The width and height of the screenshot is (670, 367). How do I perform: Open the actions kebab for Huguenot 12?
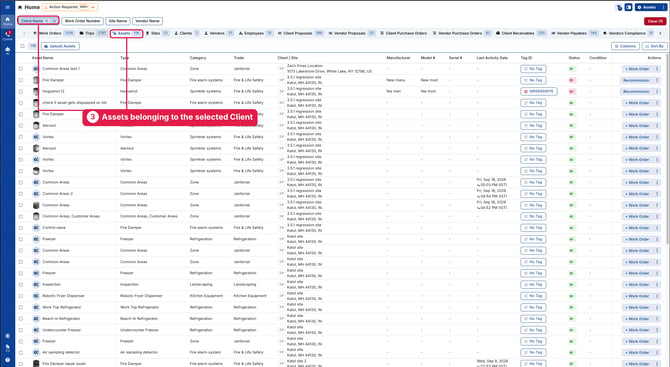(657, 91)
